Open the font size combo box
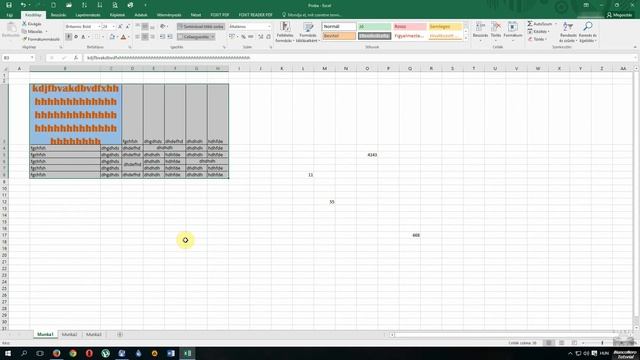The image size is (640, 360). click(108, 27)
